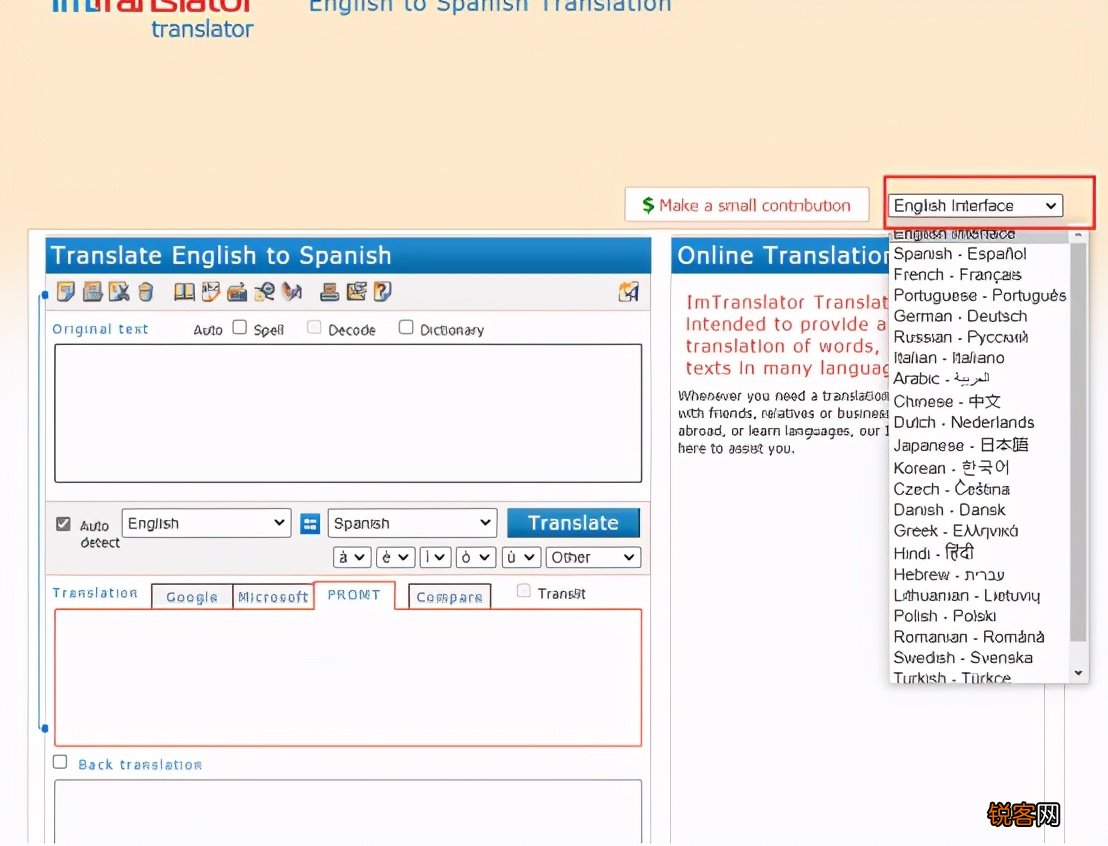This screenshot has height=846, width=1108.
Task: Open the Other characters dropdown
Action: point(593,557)
